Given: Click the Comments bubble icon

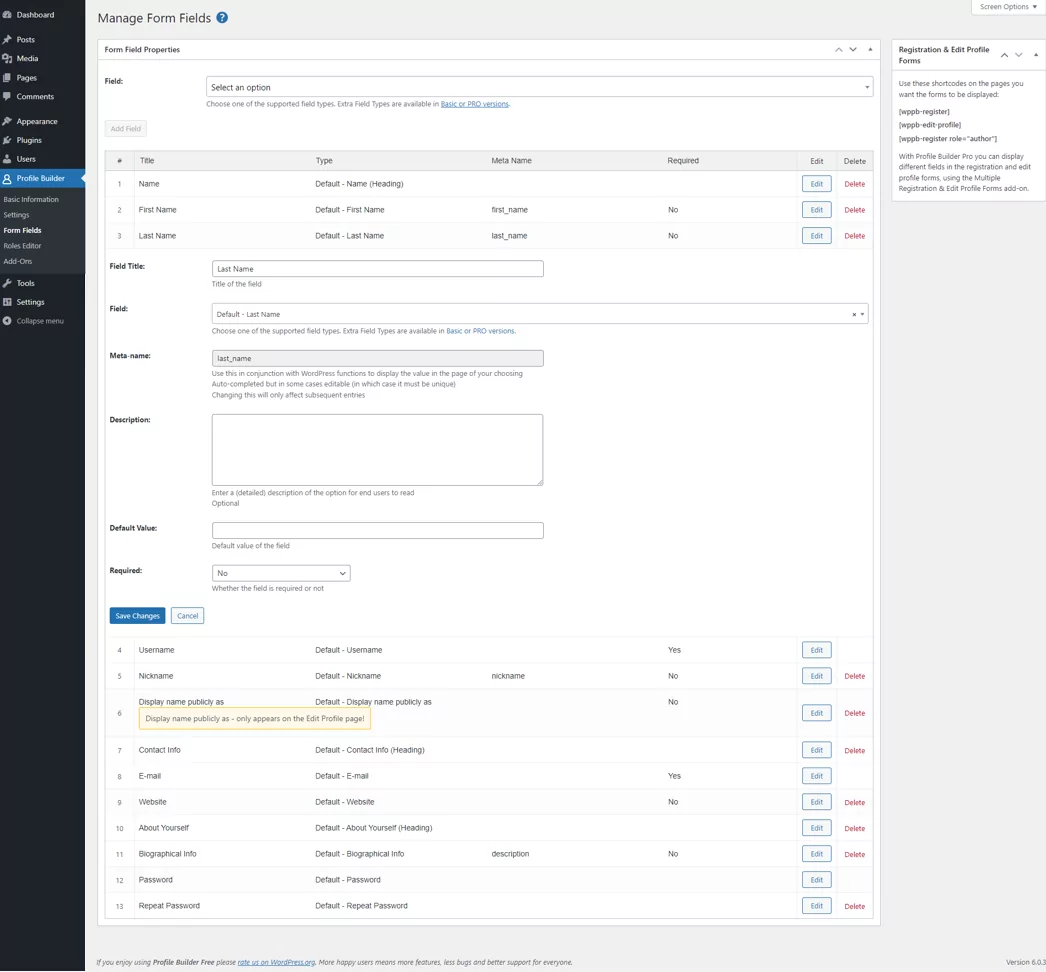Looking at the screenshot, I should [x=7, y=96].
